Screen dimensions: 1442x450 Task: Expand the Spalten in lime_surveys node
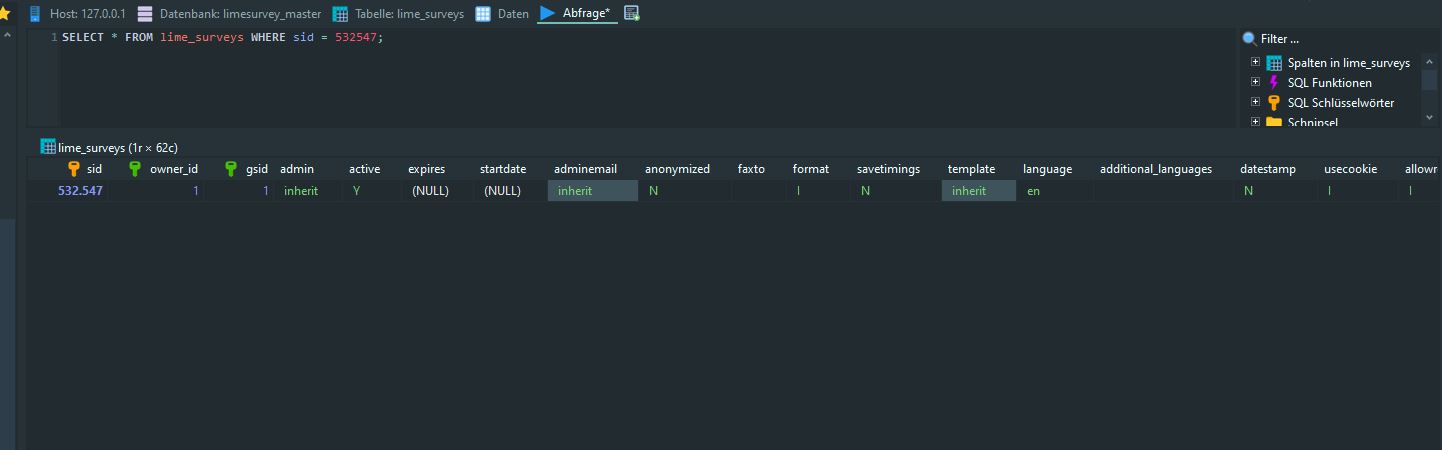[1255, 63]
